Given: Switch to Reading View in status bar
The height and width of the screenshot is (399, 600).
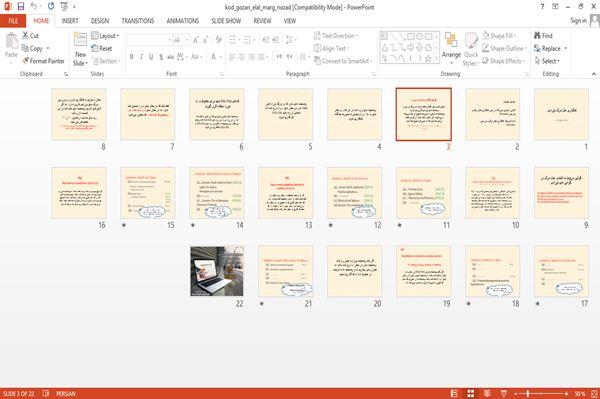Looking at the screenshot, I should click(487, 393).
